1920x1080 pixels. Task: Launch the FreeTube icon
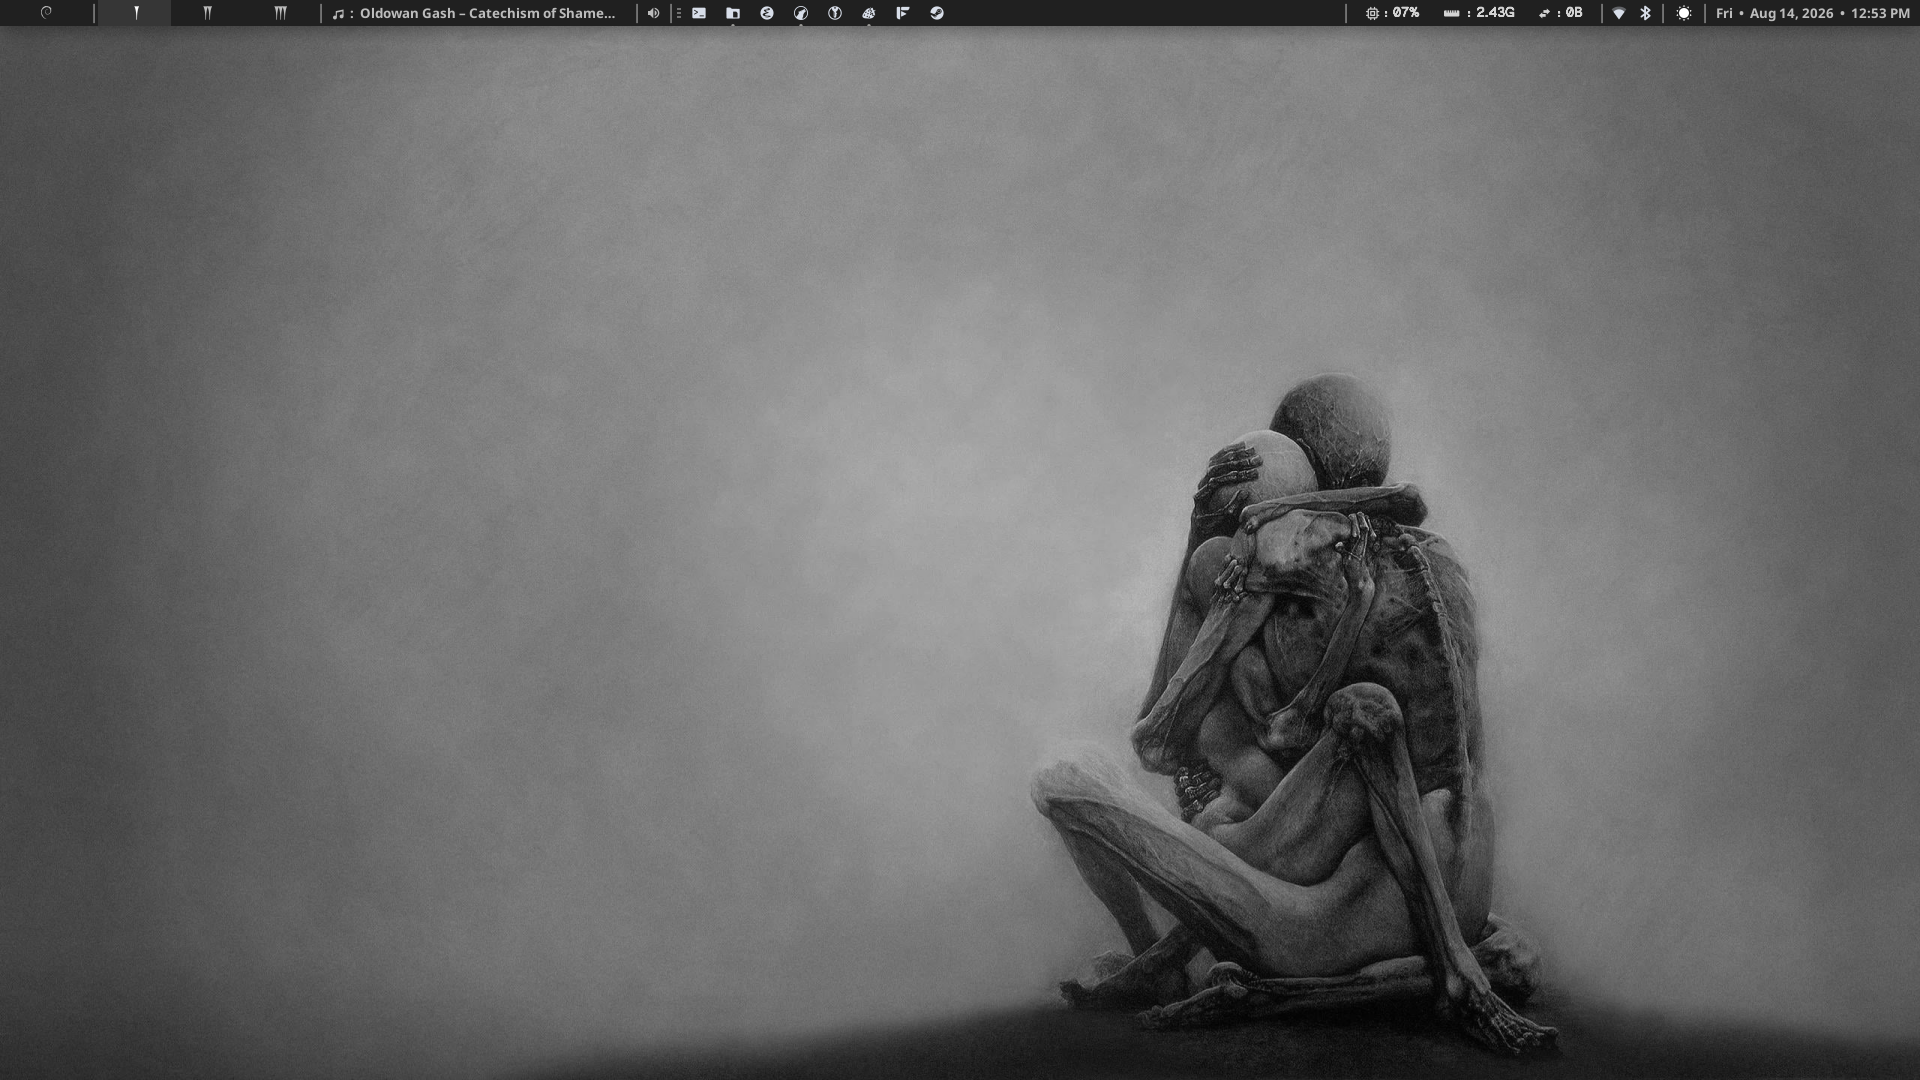[x=903, y=13]
